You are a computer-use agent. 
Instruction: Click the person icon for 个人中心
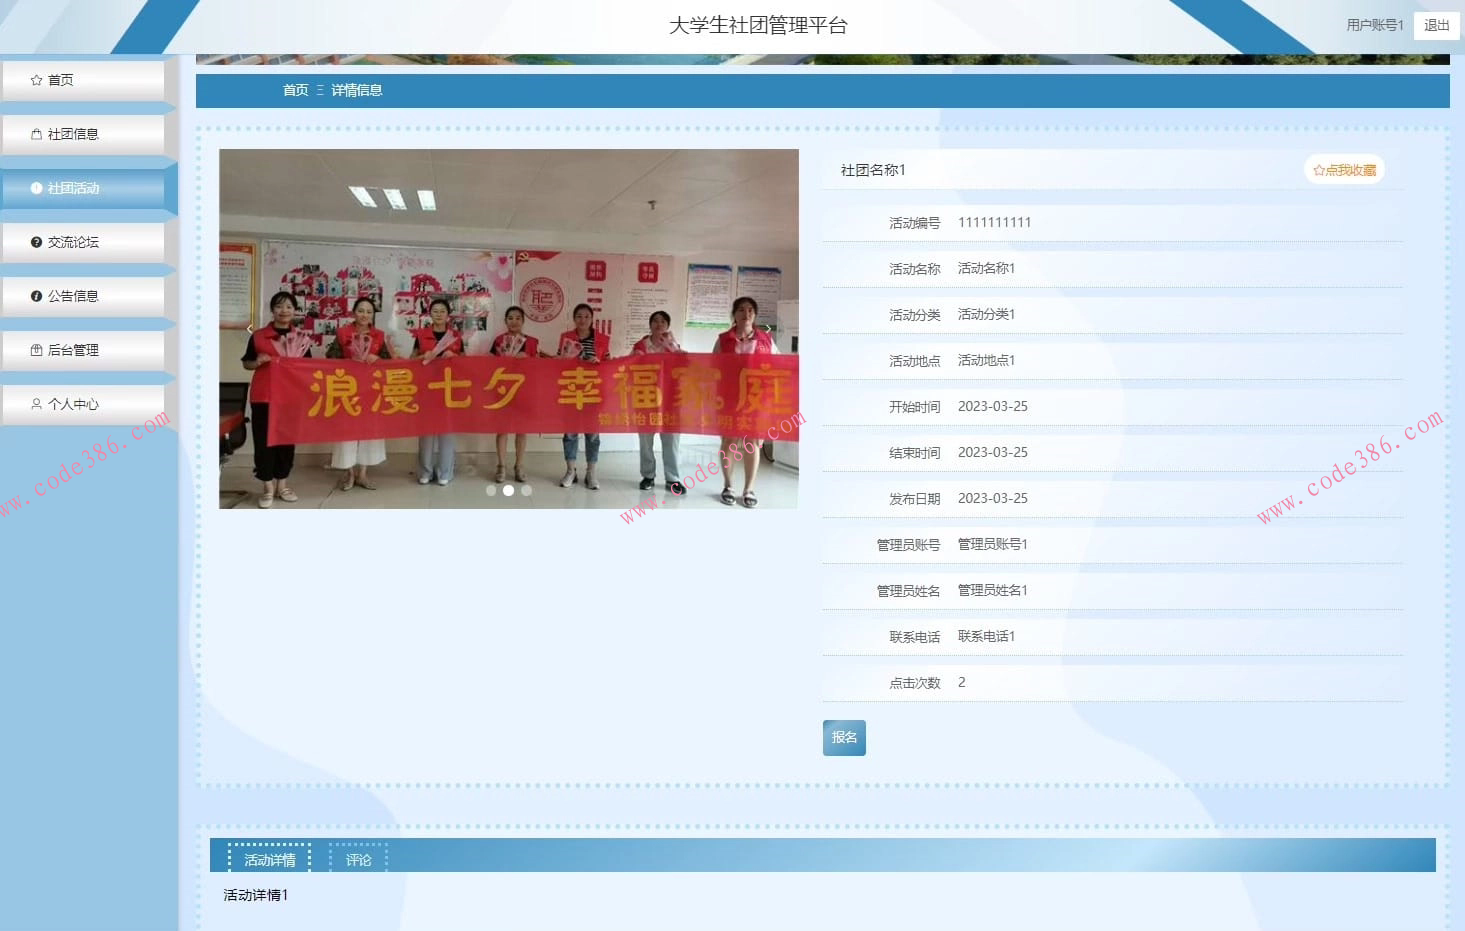click(x=37, y=404)
